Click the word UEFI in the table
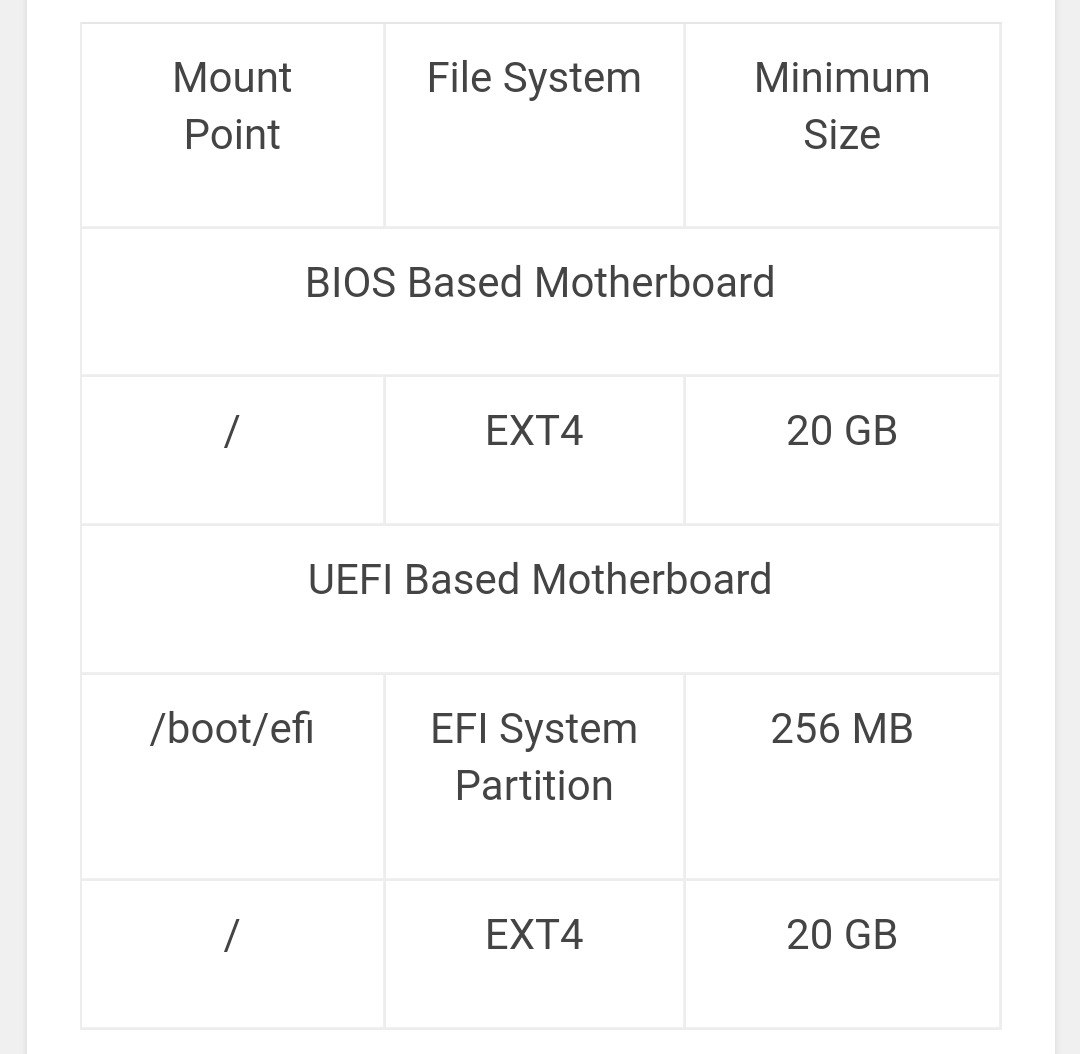 (x=351, y=580)
